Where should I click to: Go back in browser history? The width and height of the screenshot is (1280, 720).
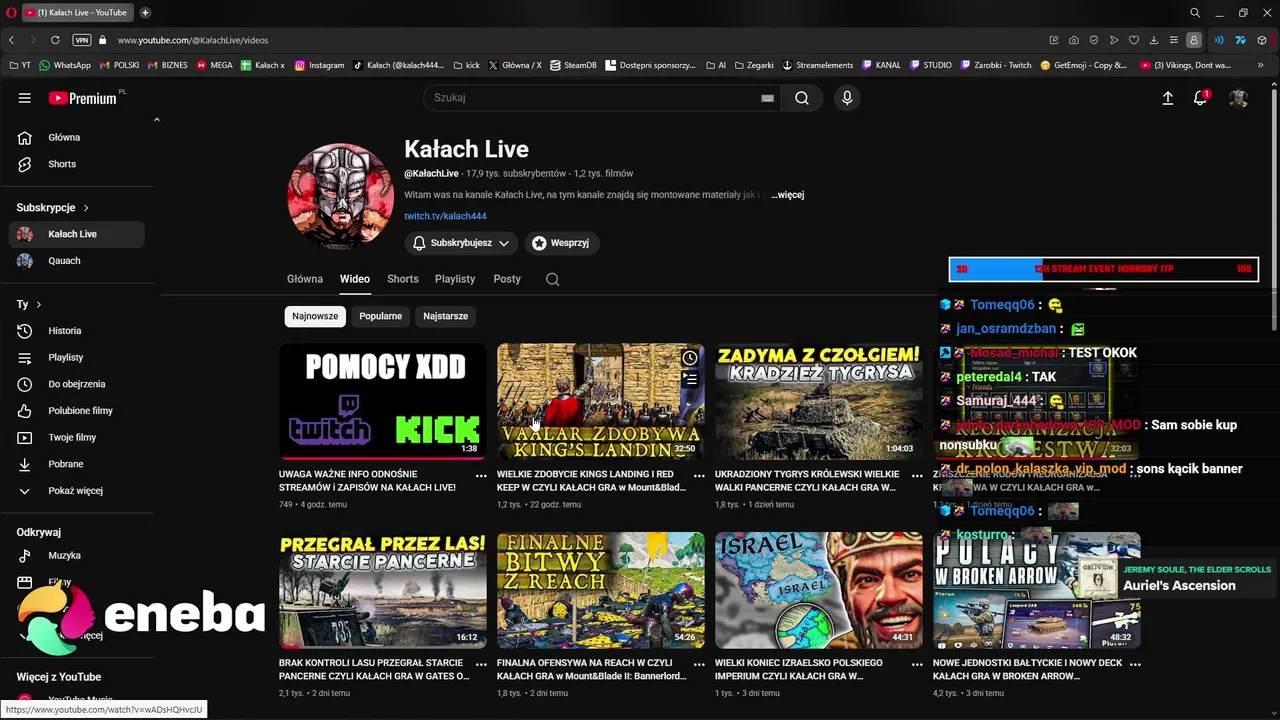coord(11,40)
